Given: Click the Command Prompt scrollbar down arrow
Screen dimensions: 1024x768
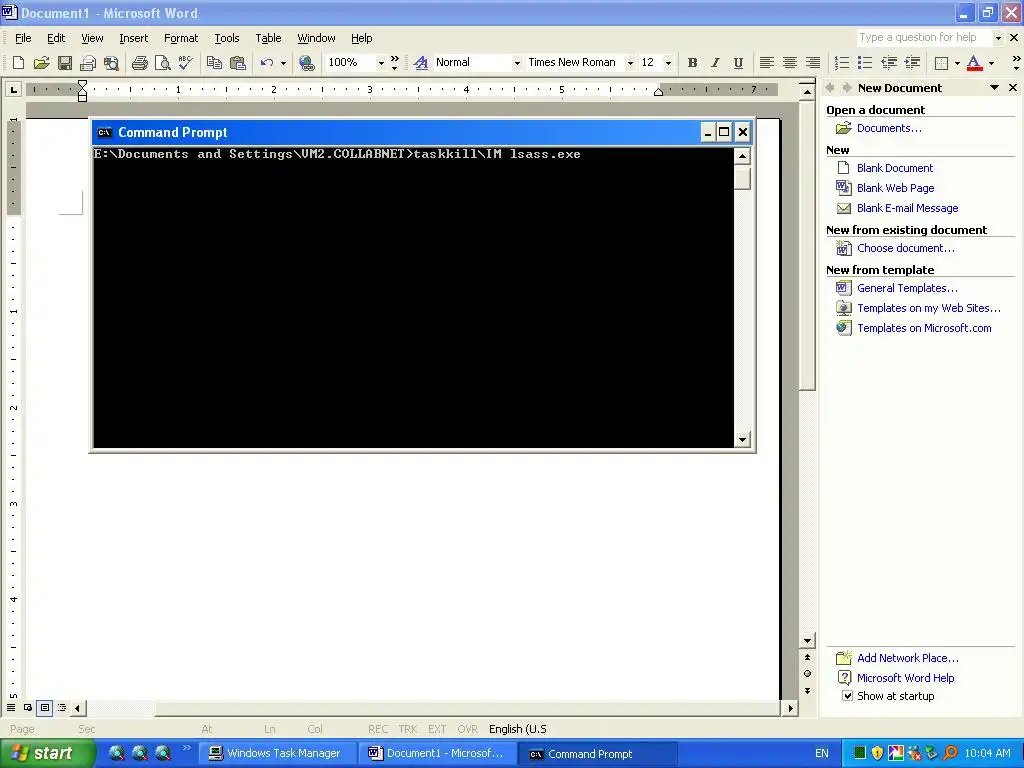Looking at the screenshot, I should (742, 440).
